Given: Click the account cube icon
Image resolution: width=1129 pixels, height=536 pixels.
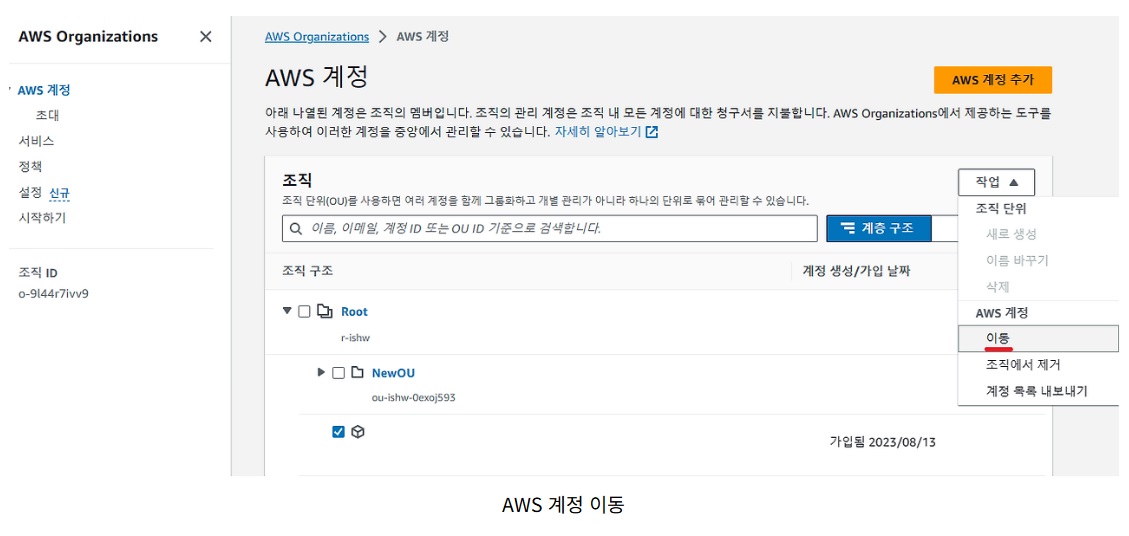Looking at the screenshot, I should (x=359, y=432).
